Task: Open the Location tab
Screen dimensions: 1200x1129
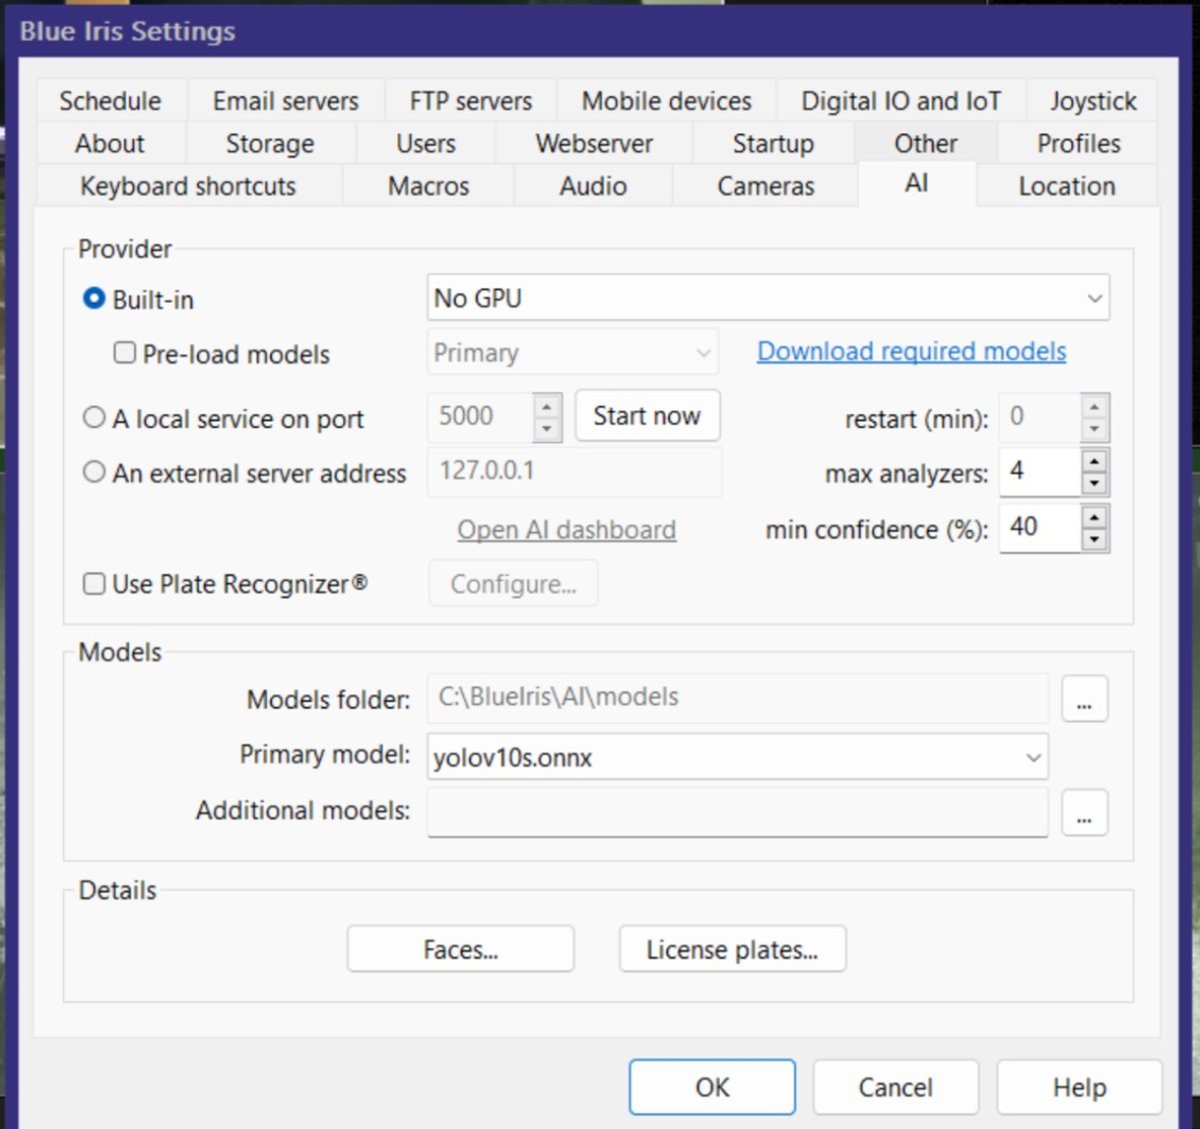Action: (x=1067, y=186)
